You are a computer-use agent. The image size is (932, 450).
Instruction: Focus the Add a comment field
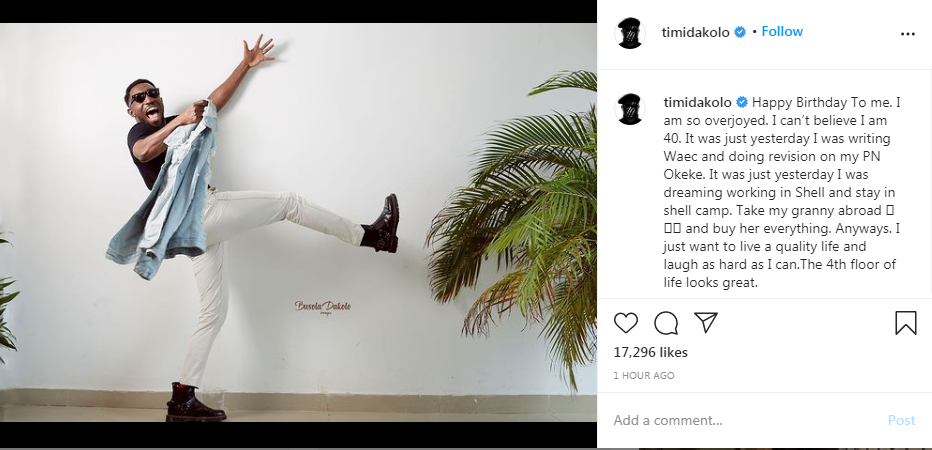pos(743,420)
